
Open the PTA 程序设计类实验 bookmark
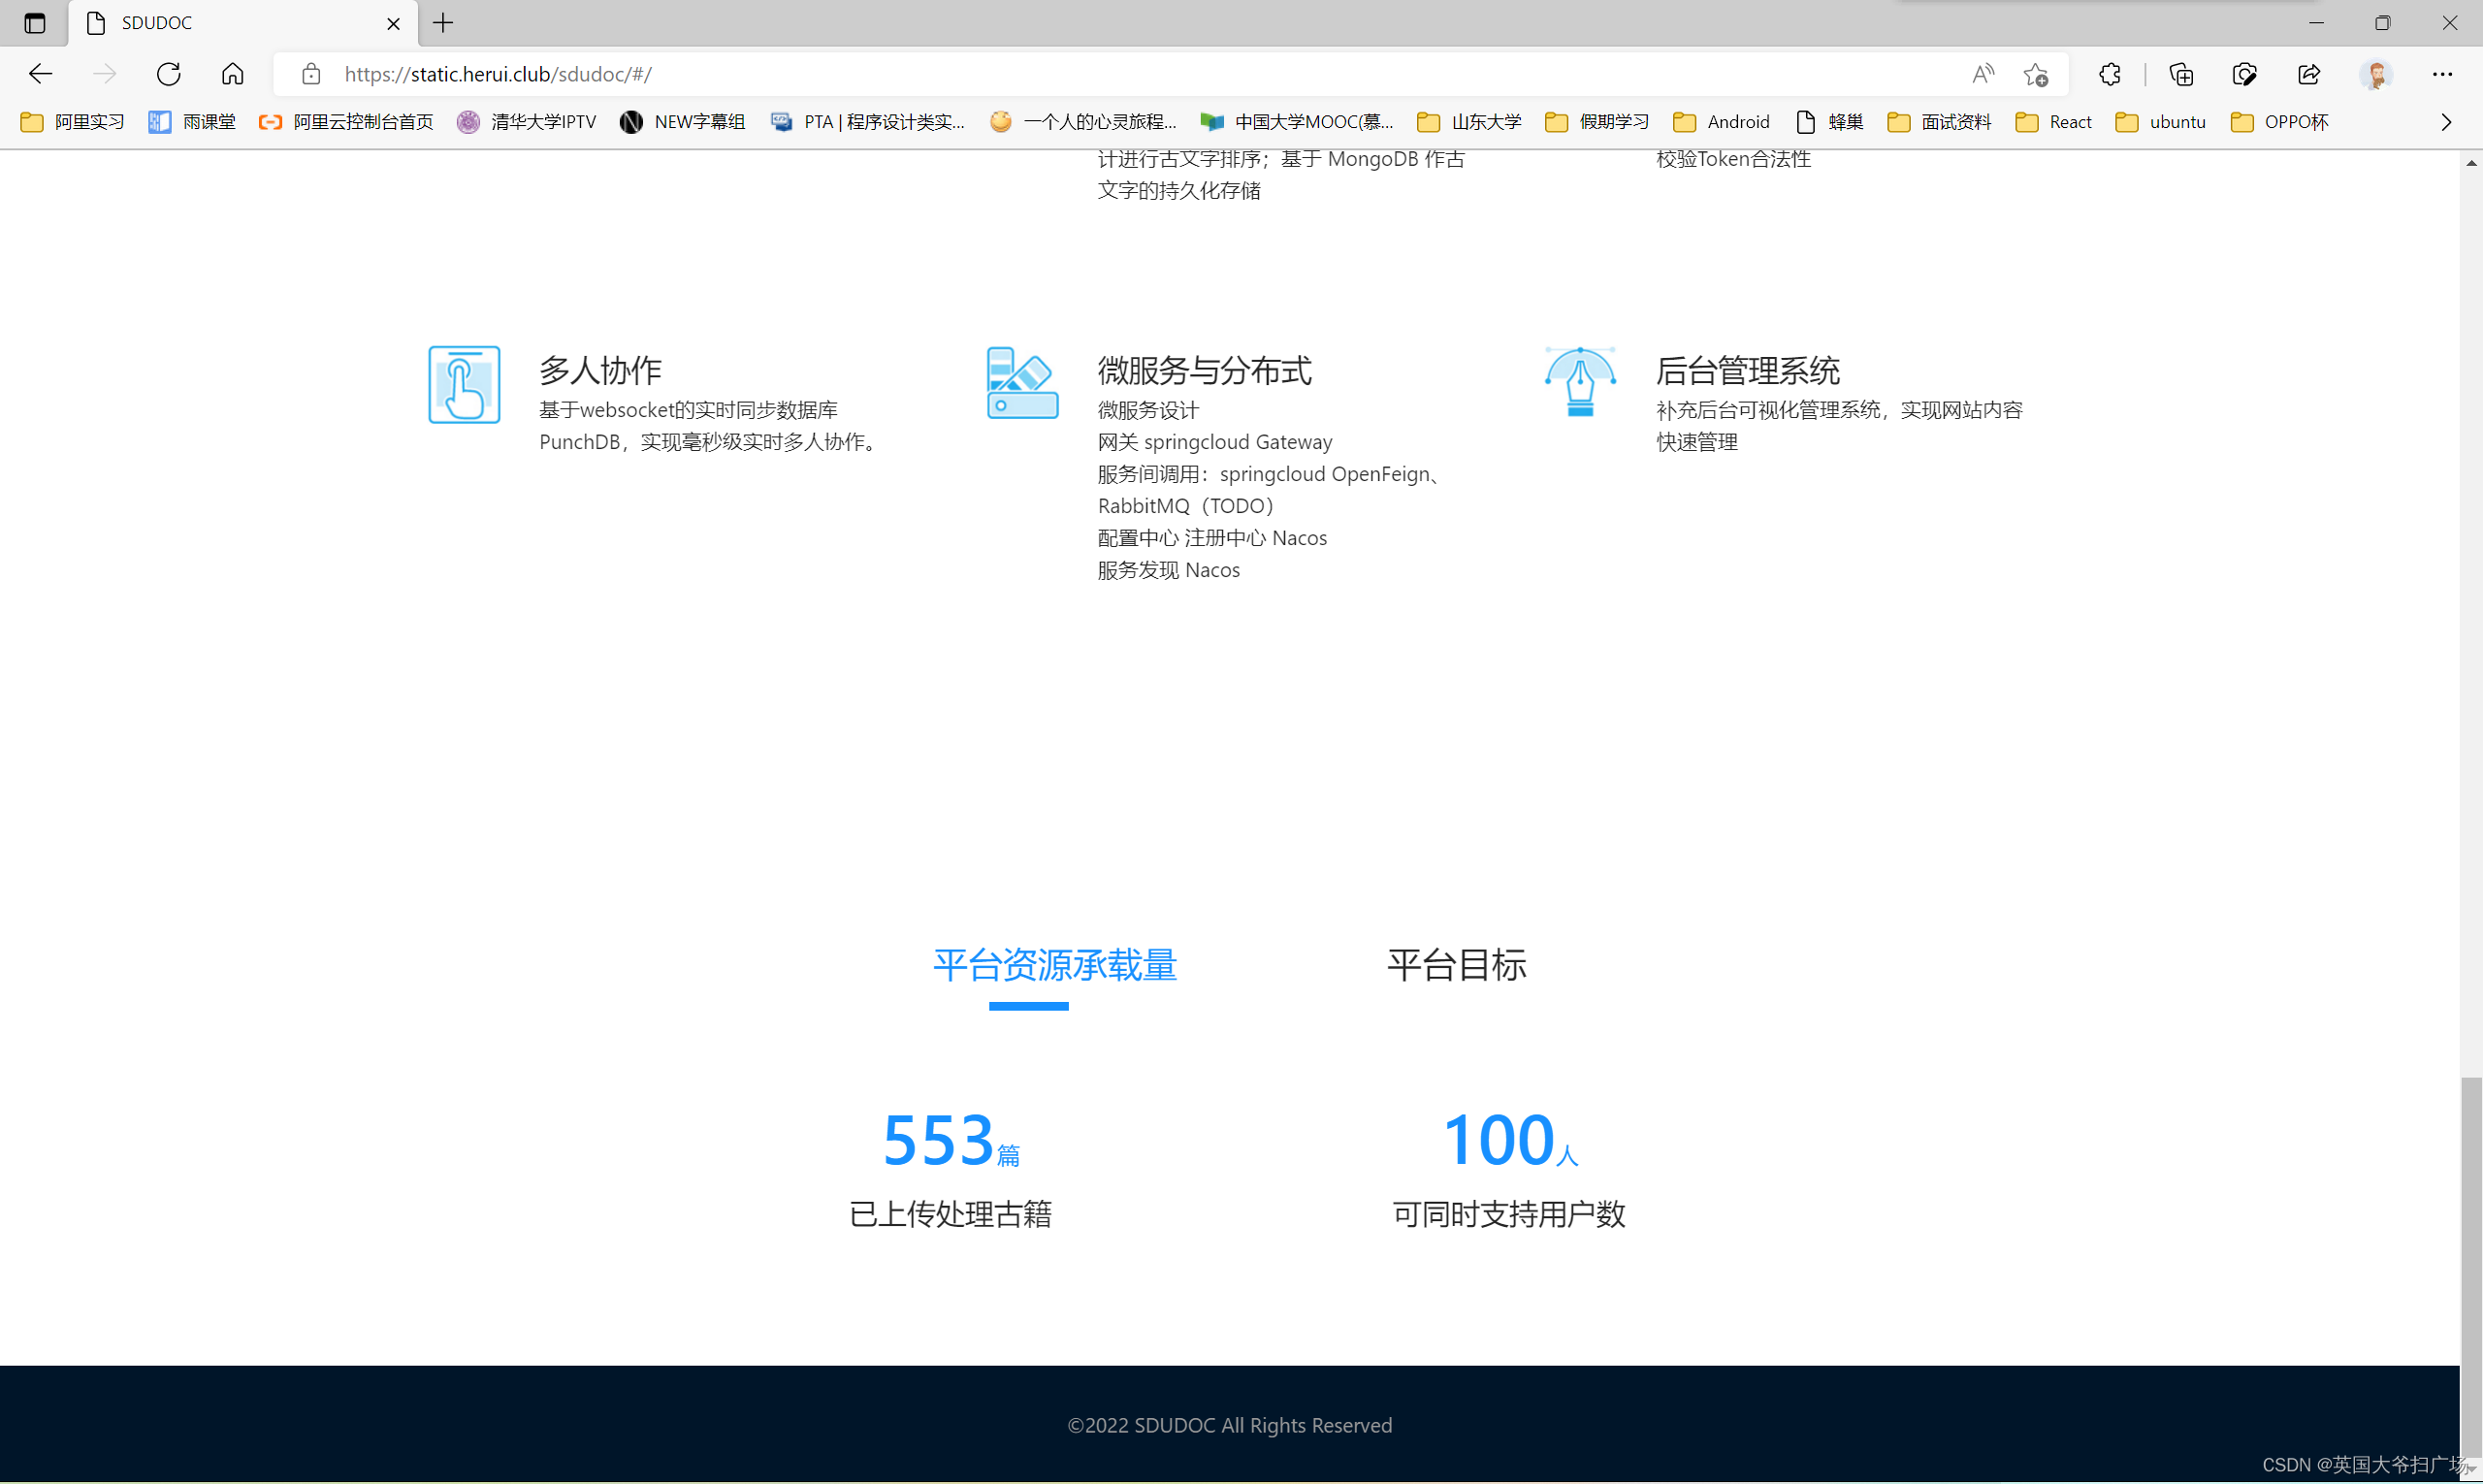click(x=868, y=122)
